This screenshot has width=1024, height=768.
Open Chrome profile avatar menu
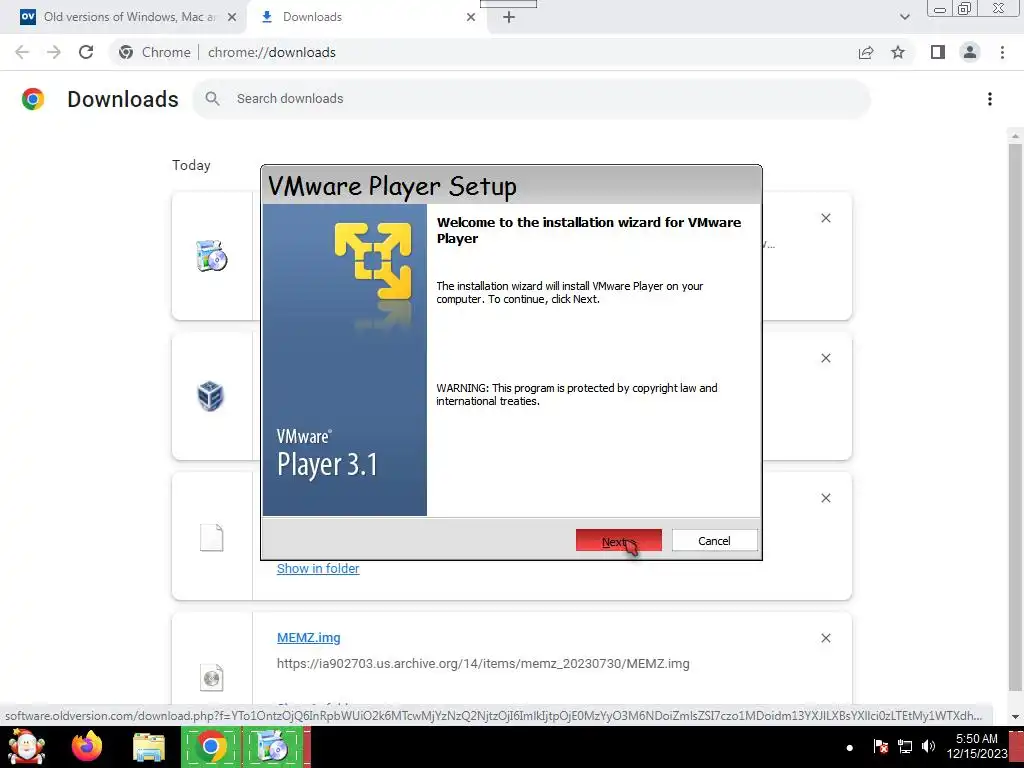[x=970, y=52]
